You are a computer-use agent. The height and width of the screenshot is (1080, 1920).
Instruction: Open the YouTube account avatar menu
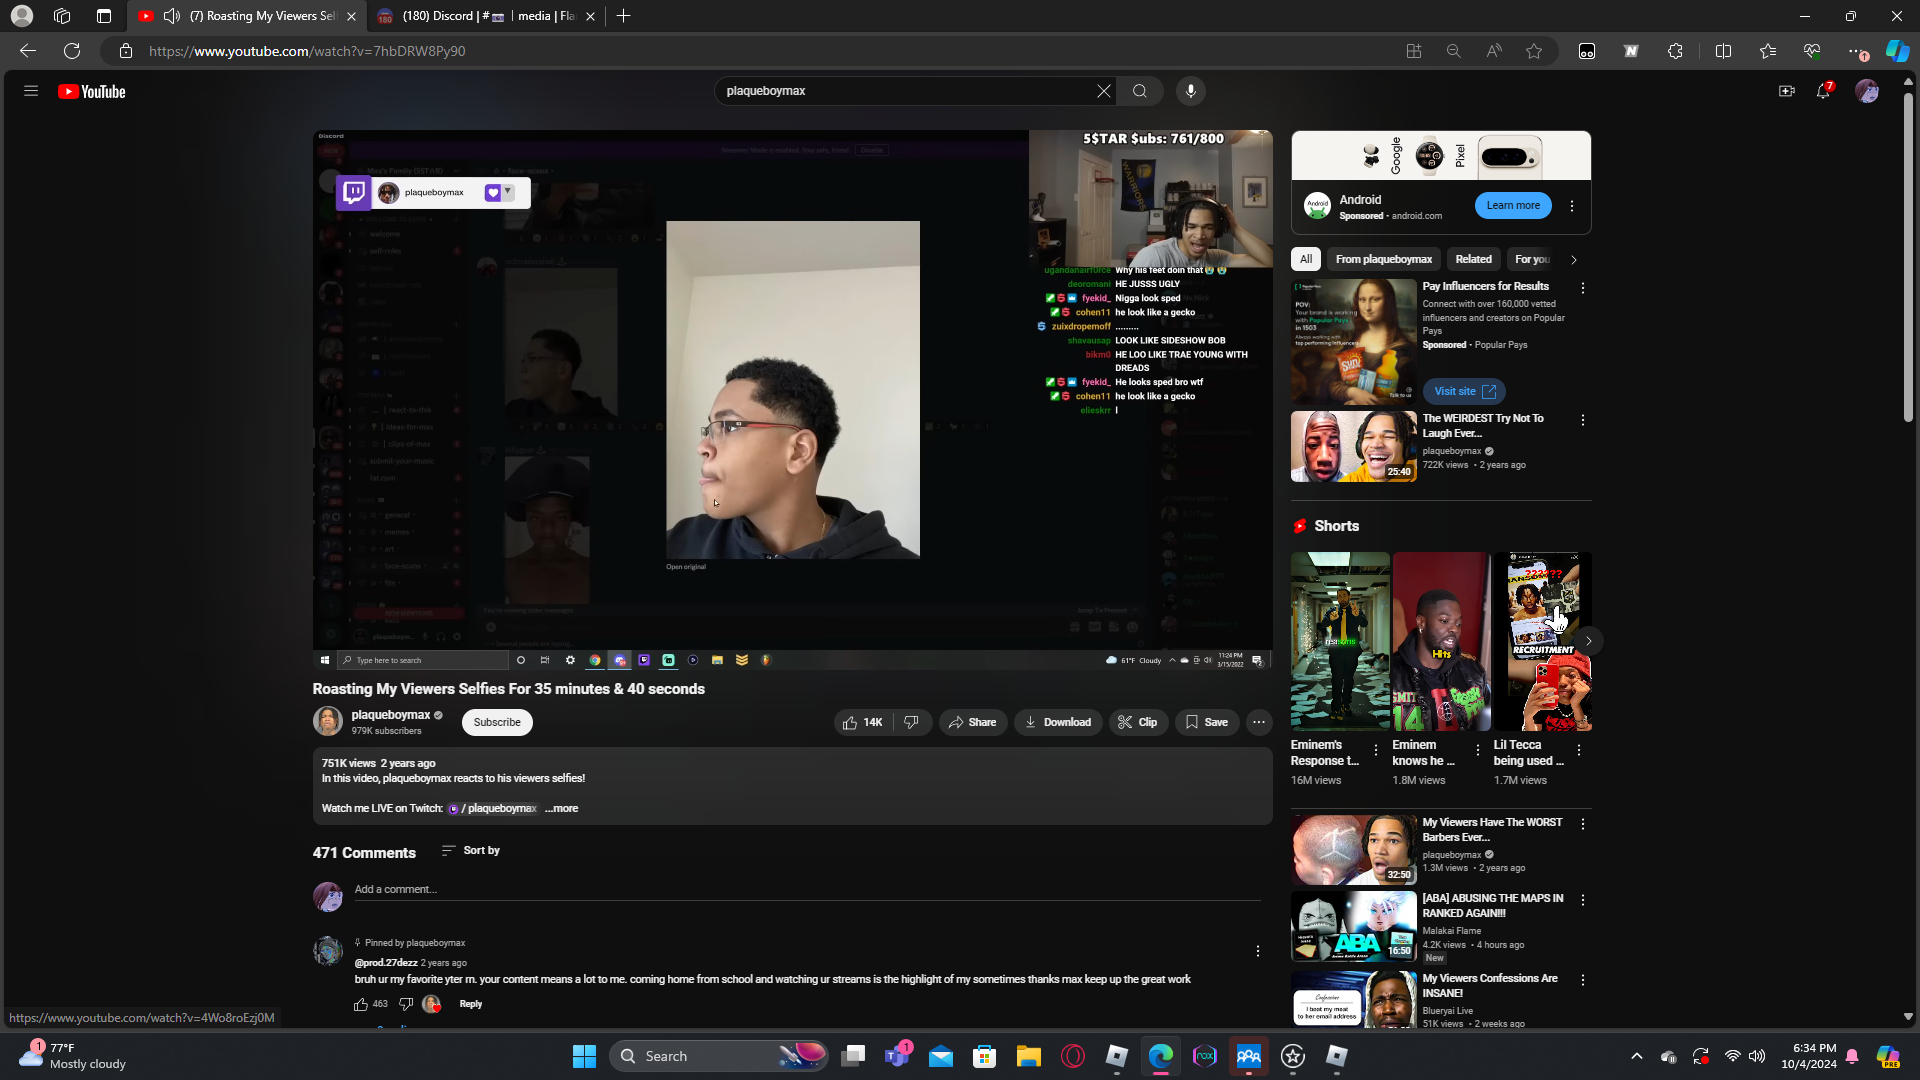point(1866,91)
